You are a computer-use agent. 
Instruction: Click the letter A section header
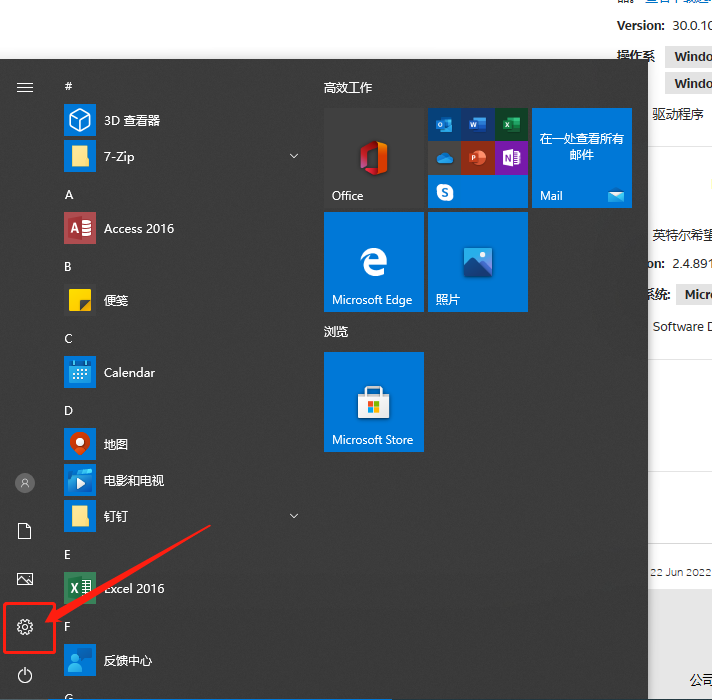[x=69, y=195]
